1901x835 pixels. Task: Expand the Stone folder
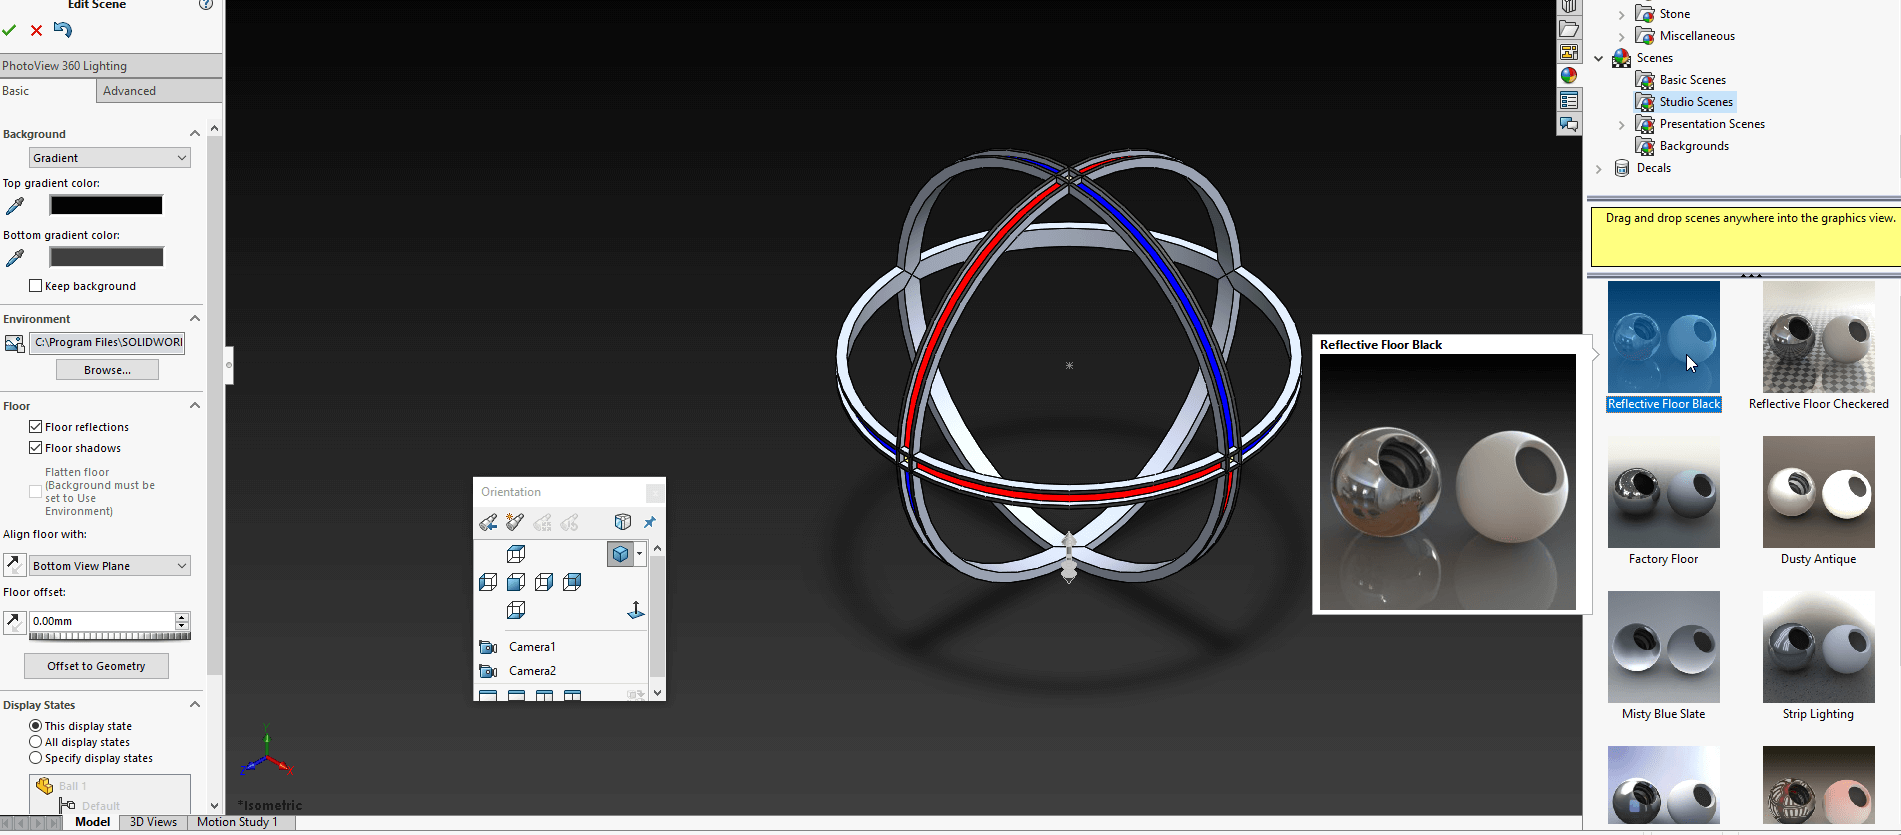1622,14
